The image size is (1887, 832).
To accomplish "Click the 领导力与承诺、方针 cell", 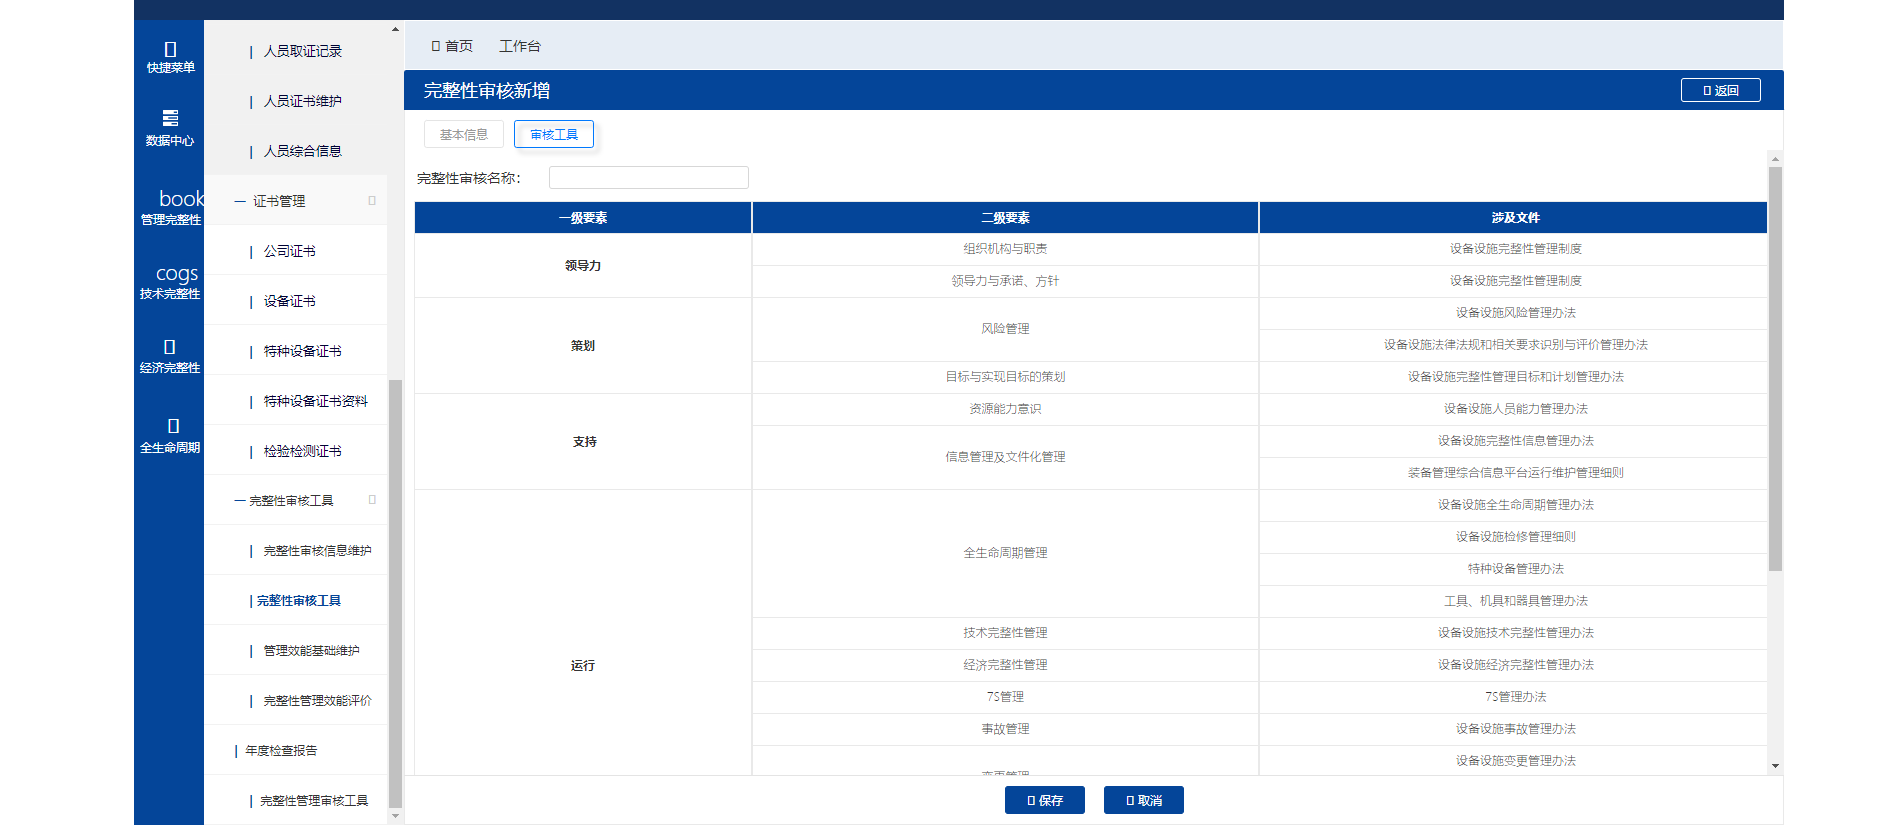I will coord(1005,281).
